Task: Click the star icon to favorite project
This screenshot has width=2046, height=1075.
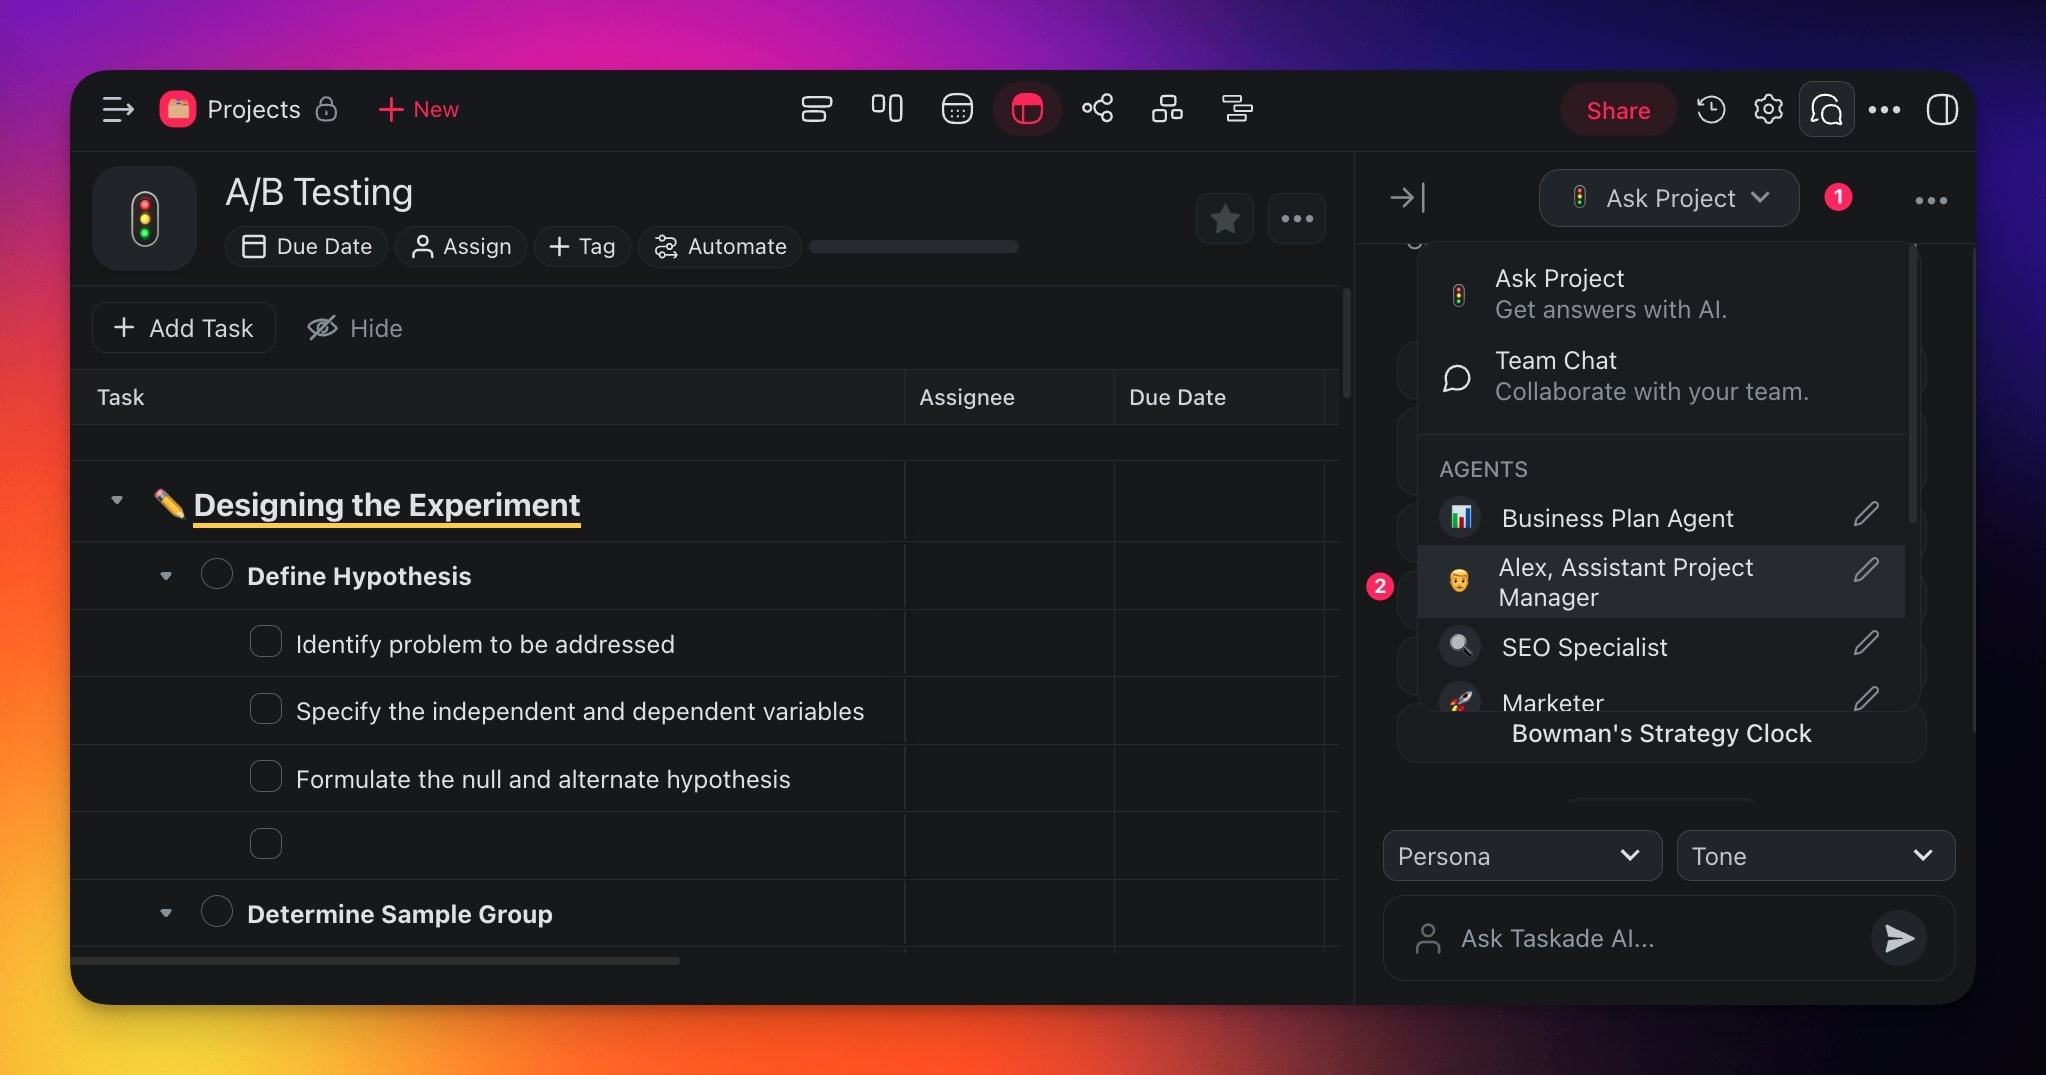Action: click(x=1224, y=218)
